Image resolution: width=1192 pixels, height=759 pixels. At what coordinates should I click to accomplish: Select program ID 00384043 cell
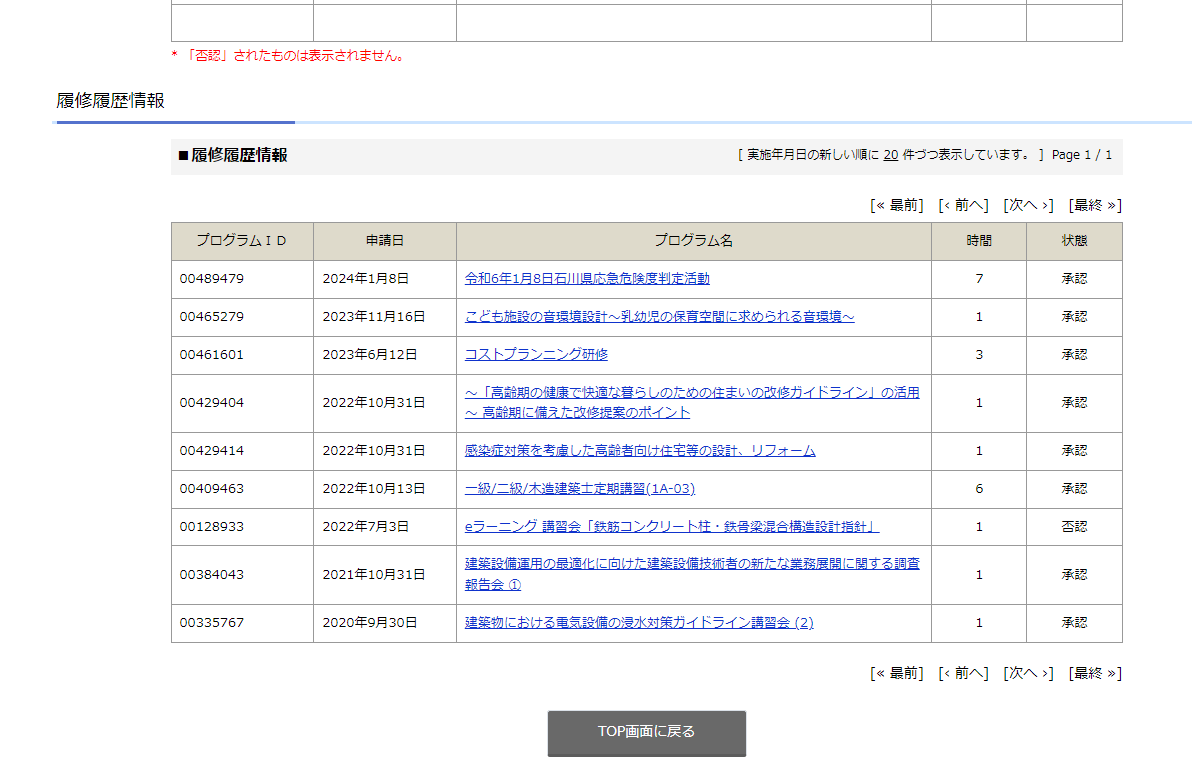pyautogui.click(x=242, y=575)
